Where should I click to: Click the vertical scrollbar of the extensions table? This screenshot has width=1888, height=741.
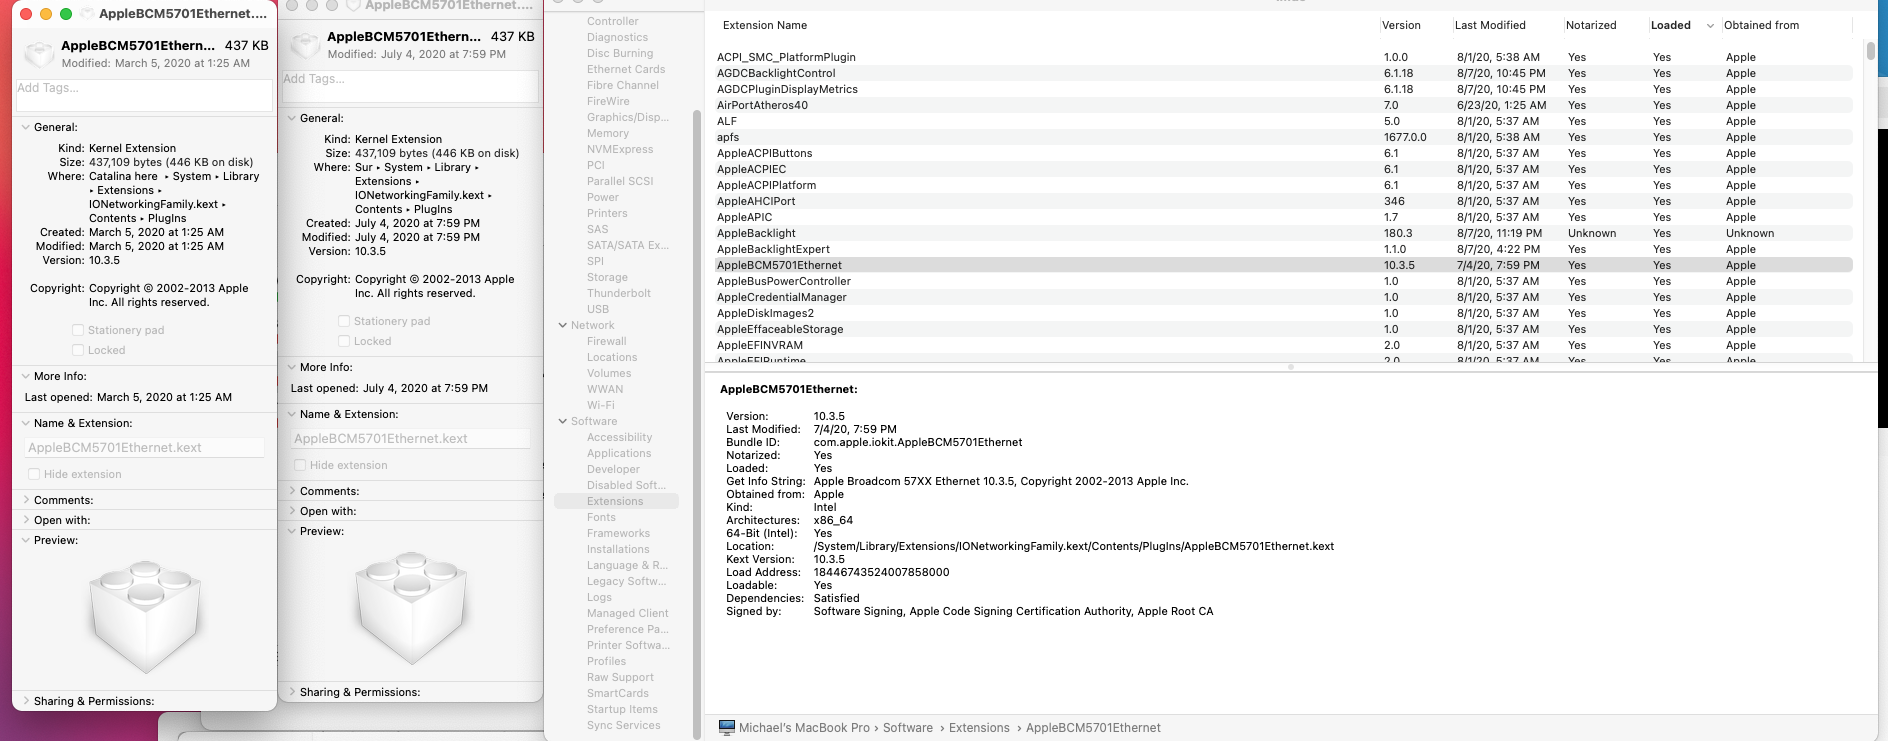click(x=1870, y=51)
